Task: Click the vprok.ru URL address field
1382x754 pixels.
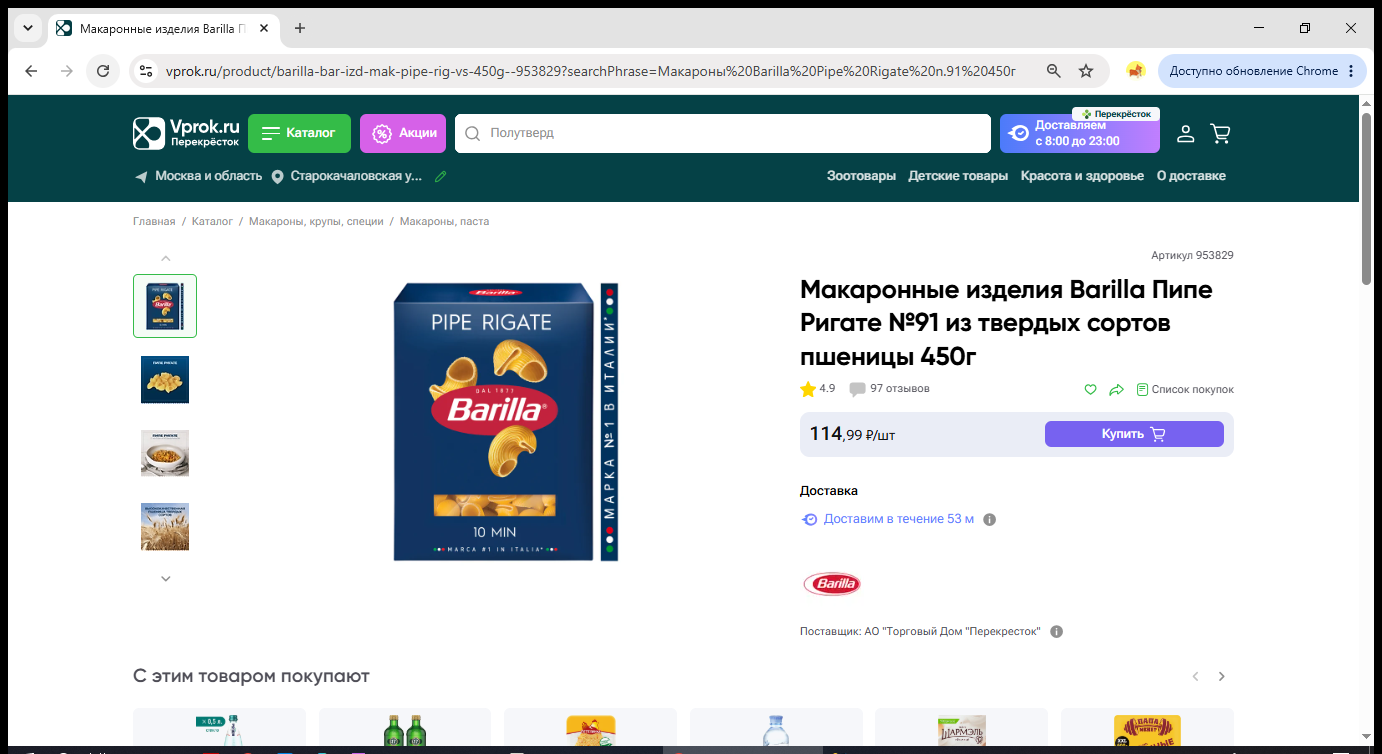Action: point(590,71)
